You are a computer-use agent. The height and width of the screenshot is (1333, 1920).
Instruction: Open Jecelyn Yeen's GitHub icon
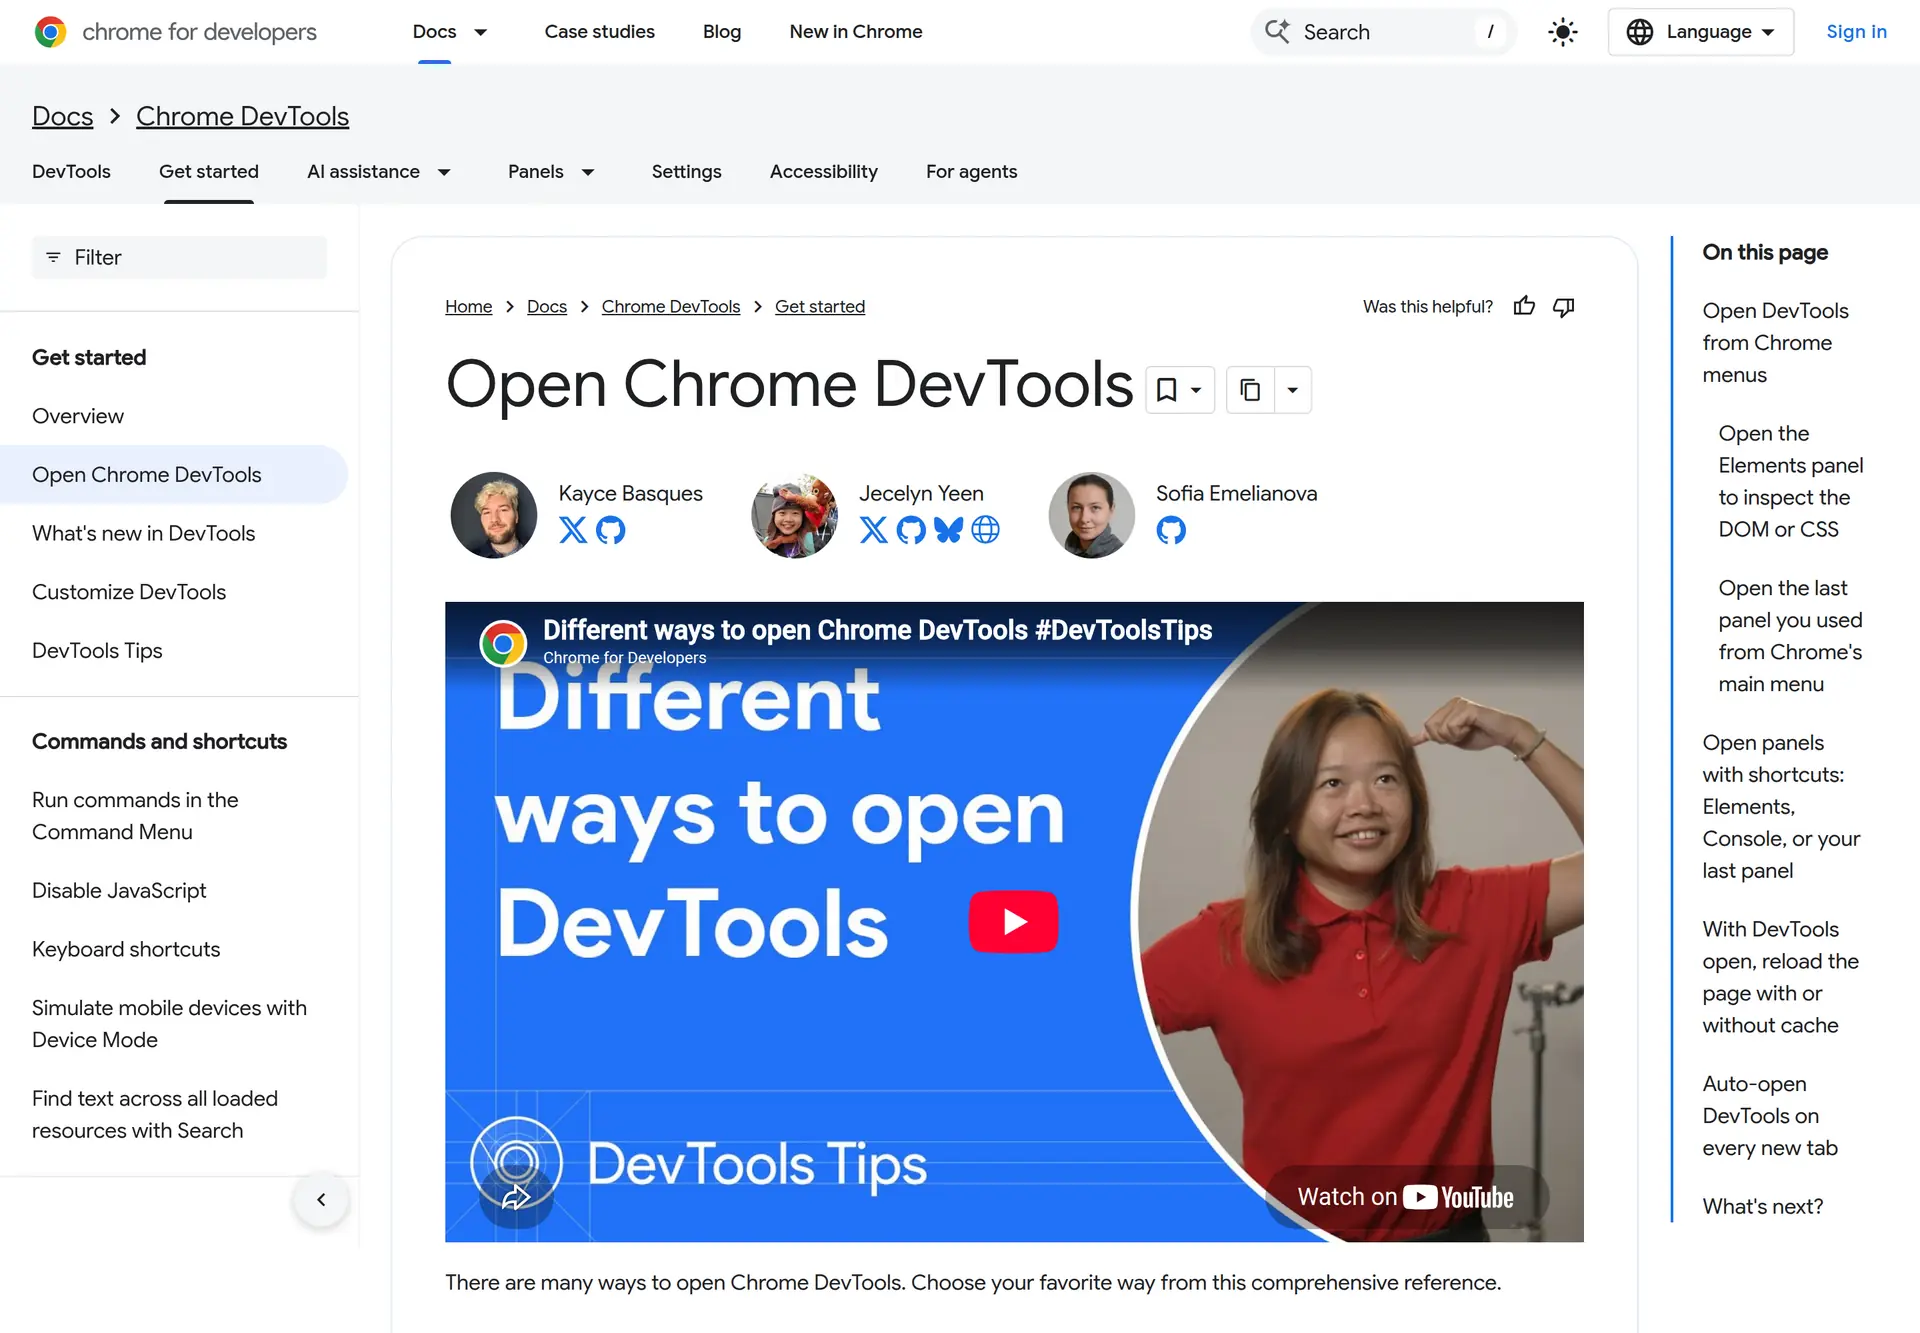click(x=911, y=530)
